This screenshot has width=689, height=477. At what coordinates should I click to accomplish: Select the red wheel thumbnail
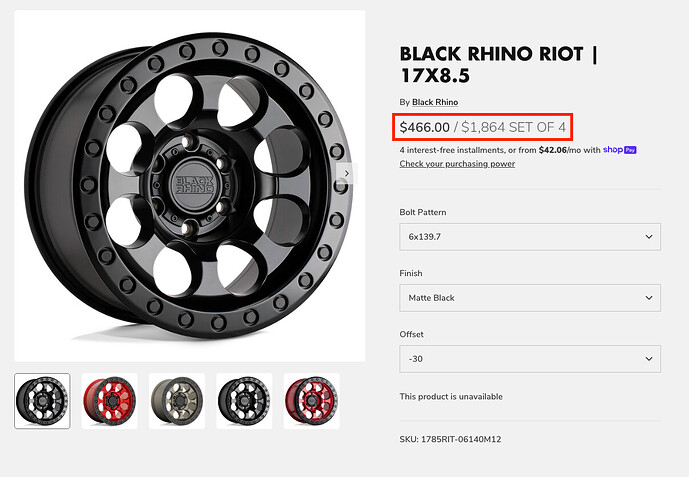[x=109, y=401]
